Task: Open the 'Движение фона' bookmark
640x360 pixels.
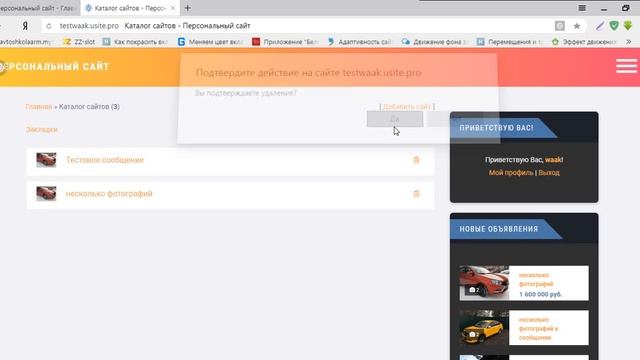Action: (x=434, y=42)
